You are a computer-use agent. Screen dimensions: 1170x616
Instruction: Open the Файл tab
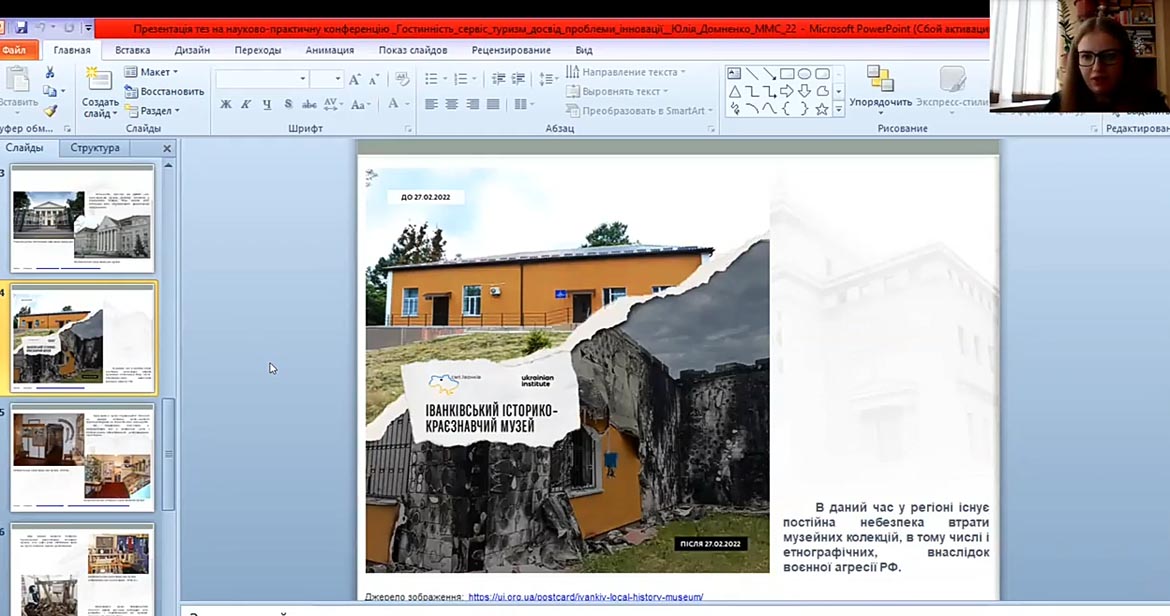click(13, 50)
